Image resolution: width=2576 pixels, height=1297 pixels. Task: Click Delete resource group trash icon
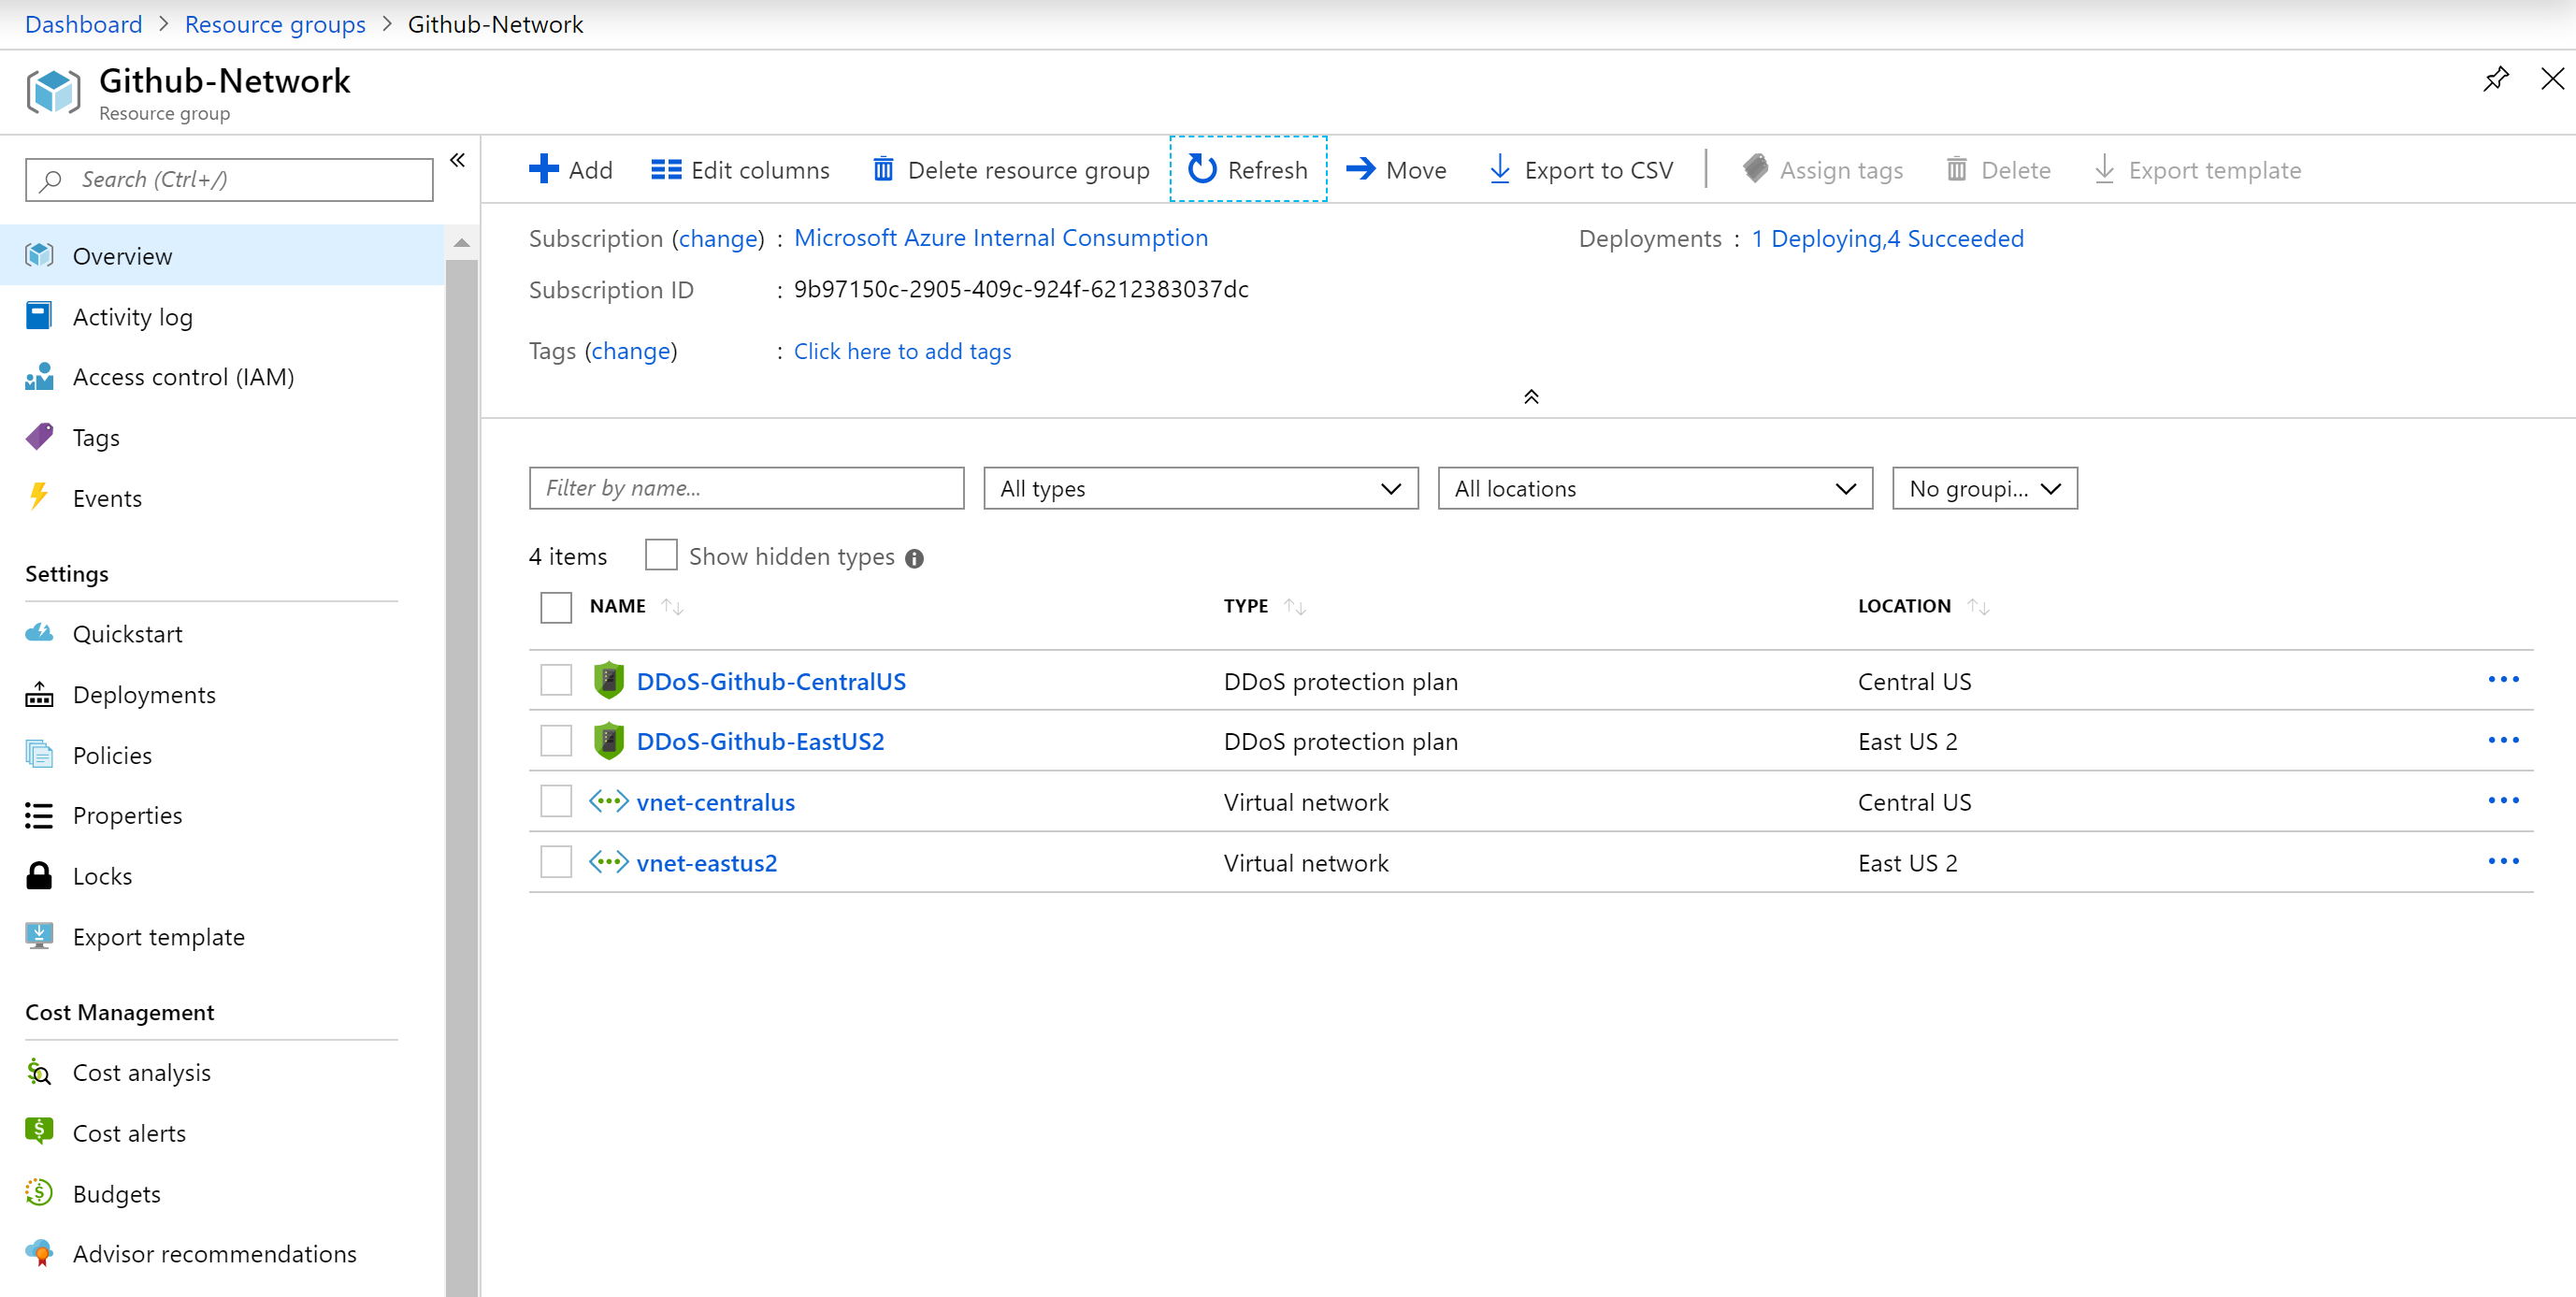(x=883, y=169)
